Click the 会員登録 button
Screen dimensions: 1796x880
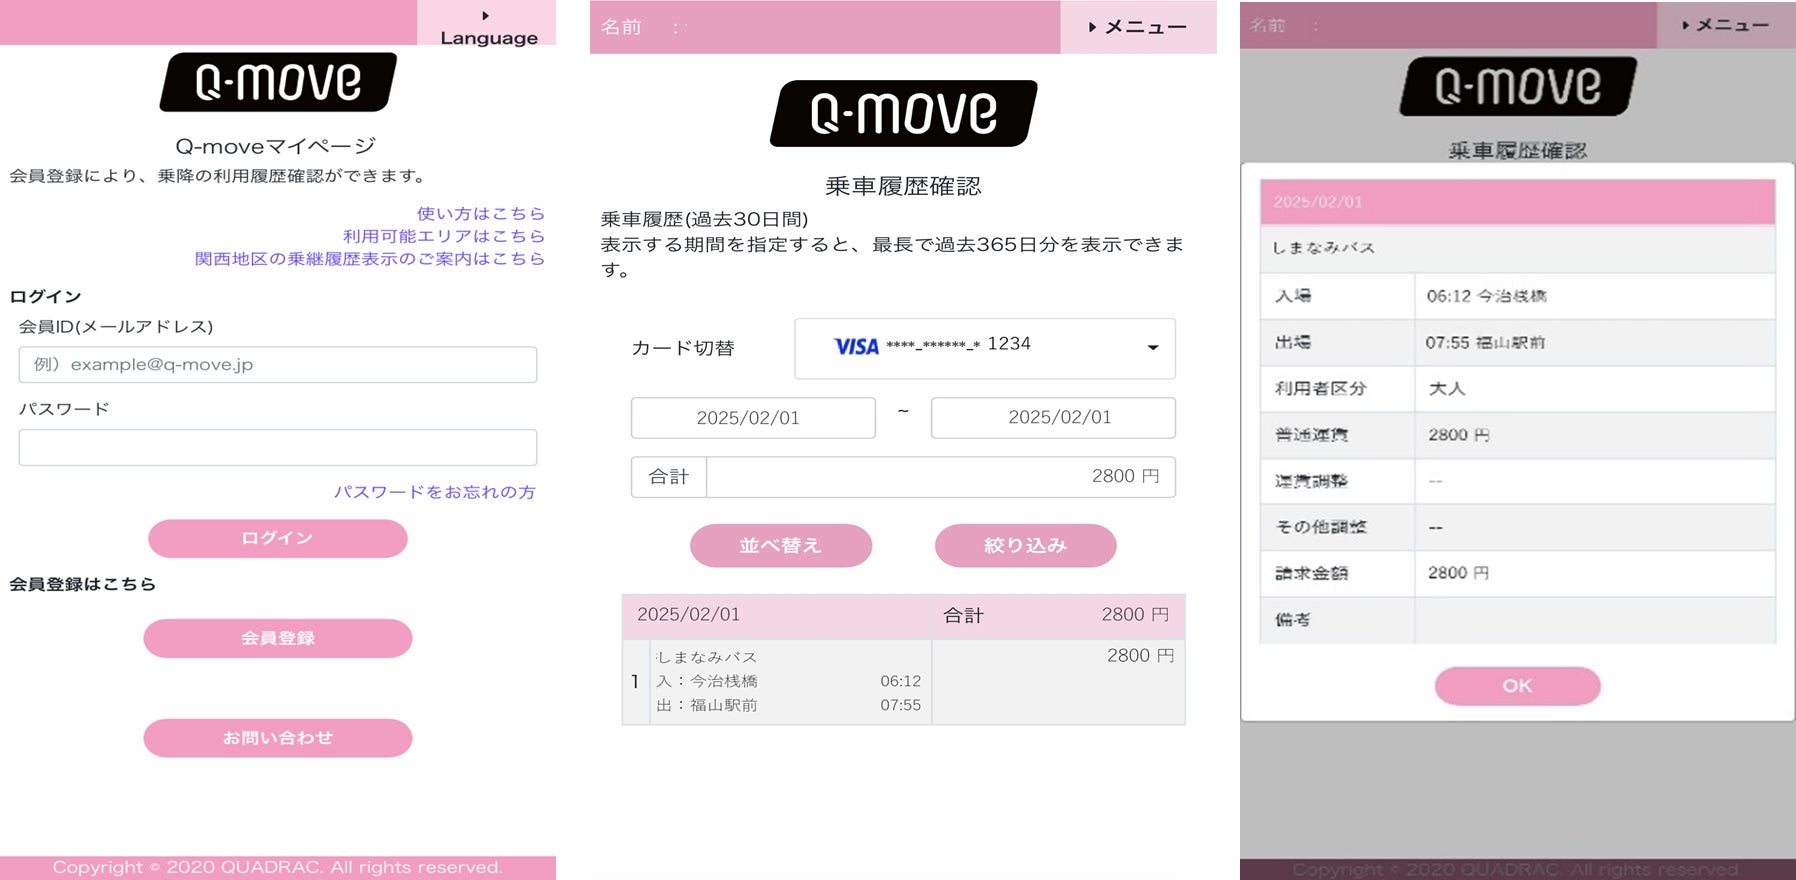(x=278, y=638)
